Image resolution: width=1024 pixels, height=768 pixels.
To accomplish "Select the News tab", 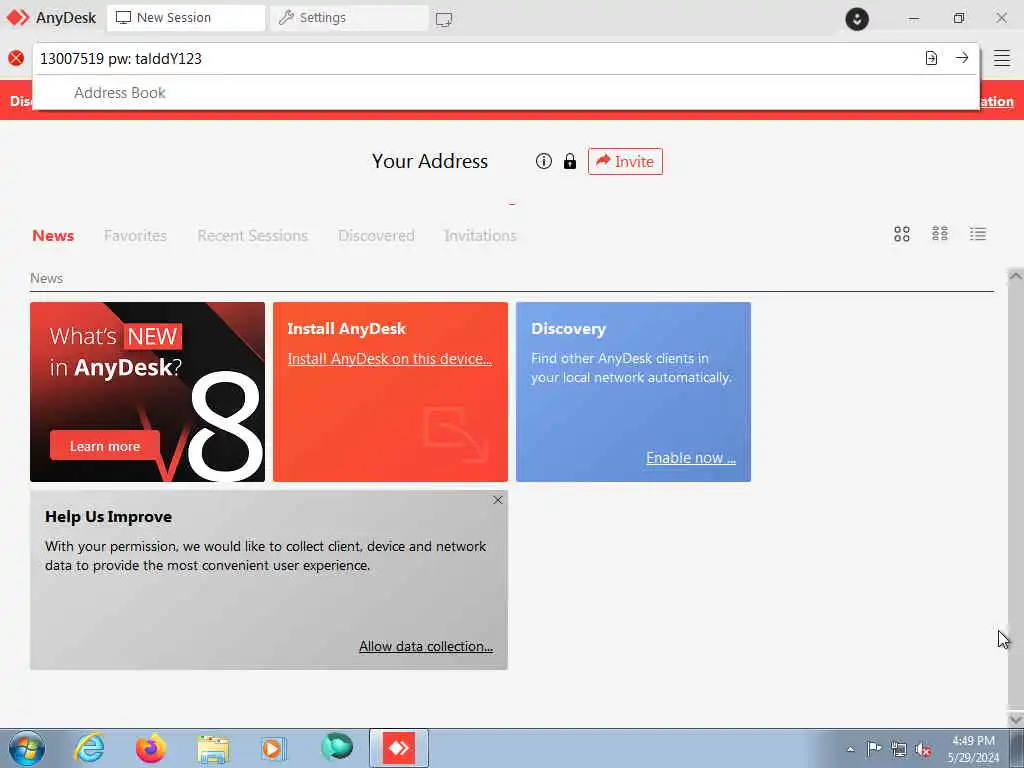I will 53,236.
